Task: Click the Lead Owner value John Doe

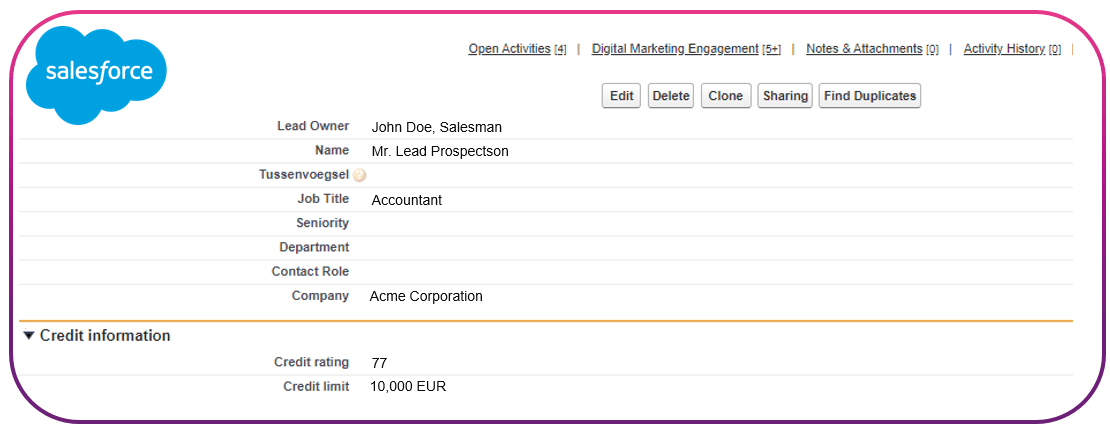Action: tap(436, 127)
